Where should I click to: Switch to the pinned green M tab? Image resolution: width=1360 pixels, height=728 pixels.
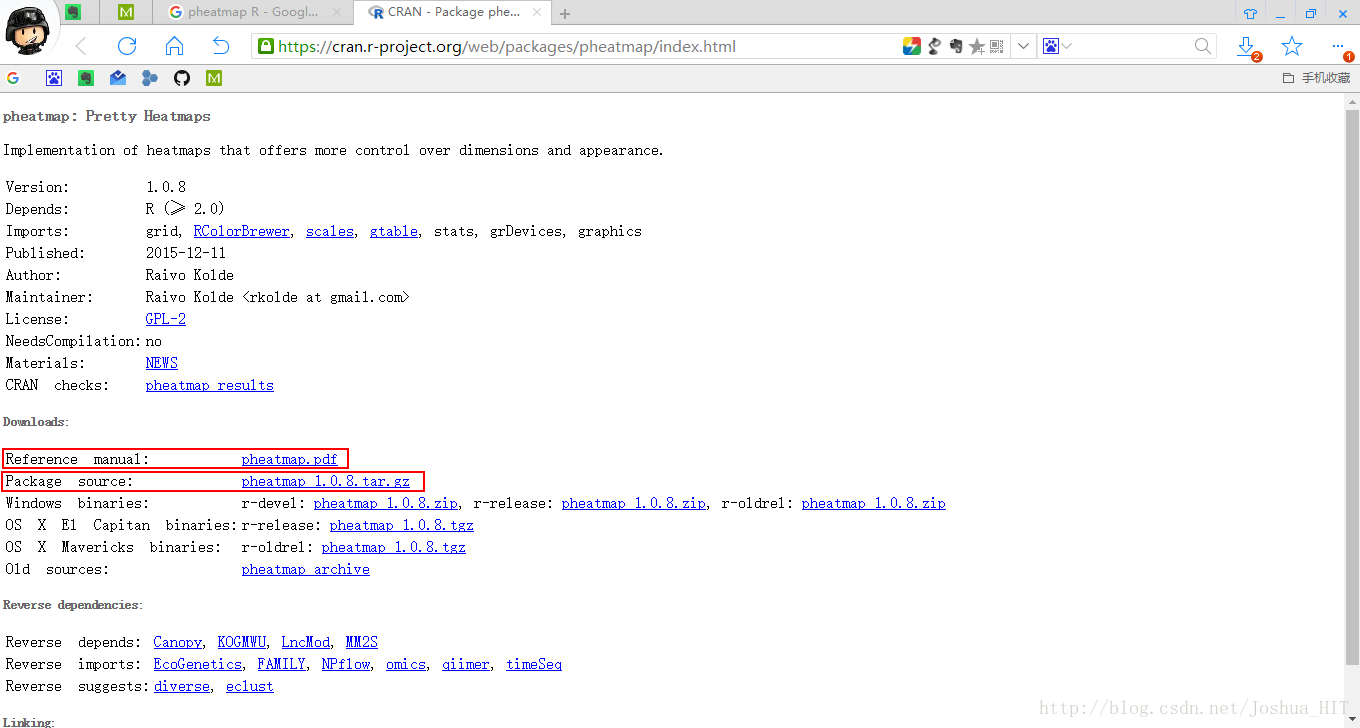[126, 13]
